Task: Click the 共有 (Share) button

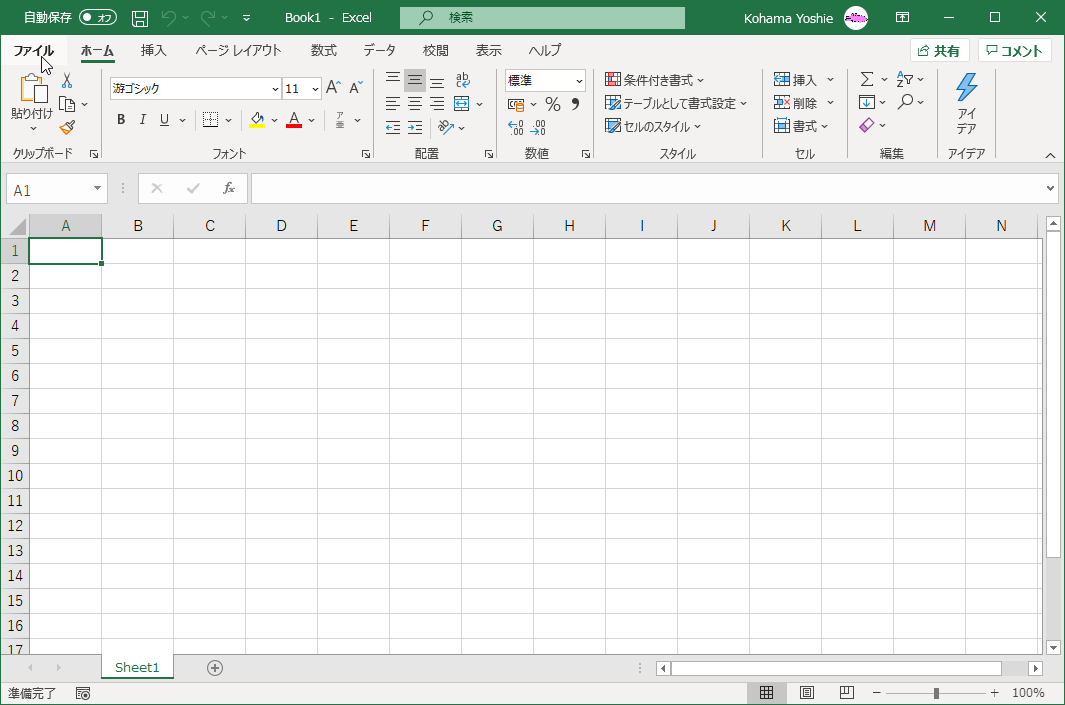Action: (x=939, y=51)
